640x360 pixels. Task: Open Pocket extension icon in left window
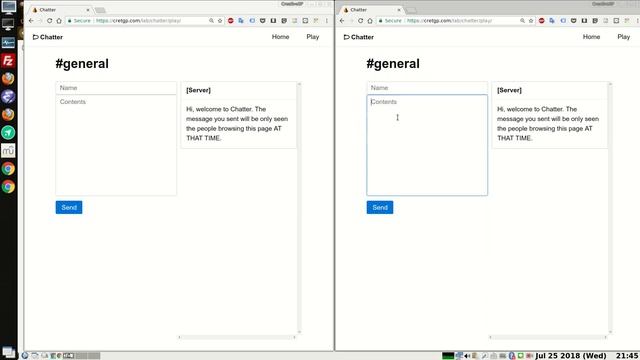(262, 20)
